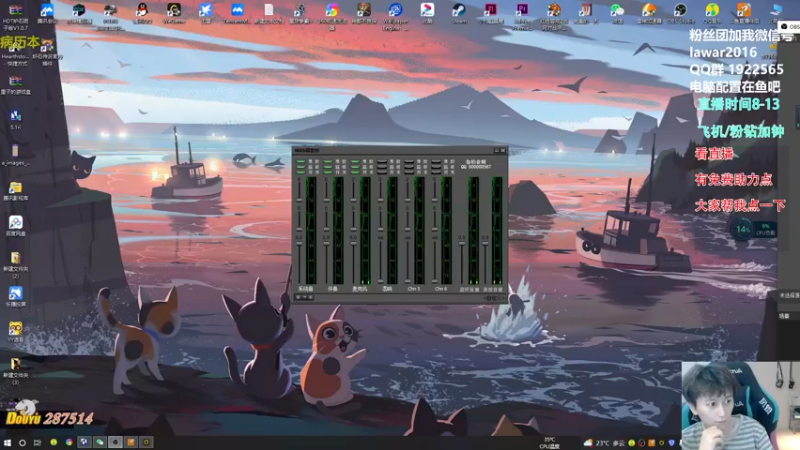This screenshot has width=800, height=450.
Task: Open the Wallpaper Engine desktop shortcut
Action: click(395, 10)
